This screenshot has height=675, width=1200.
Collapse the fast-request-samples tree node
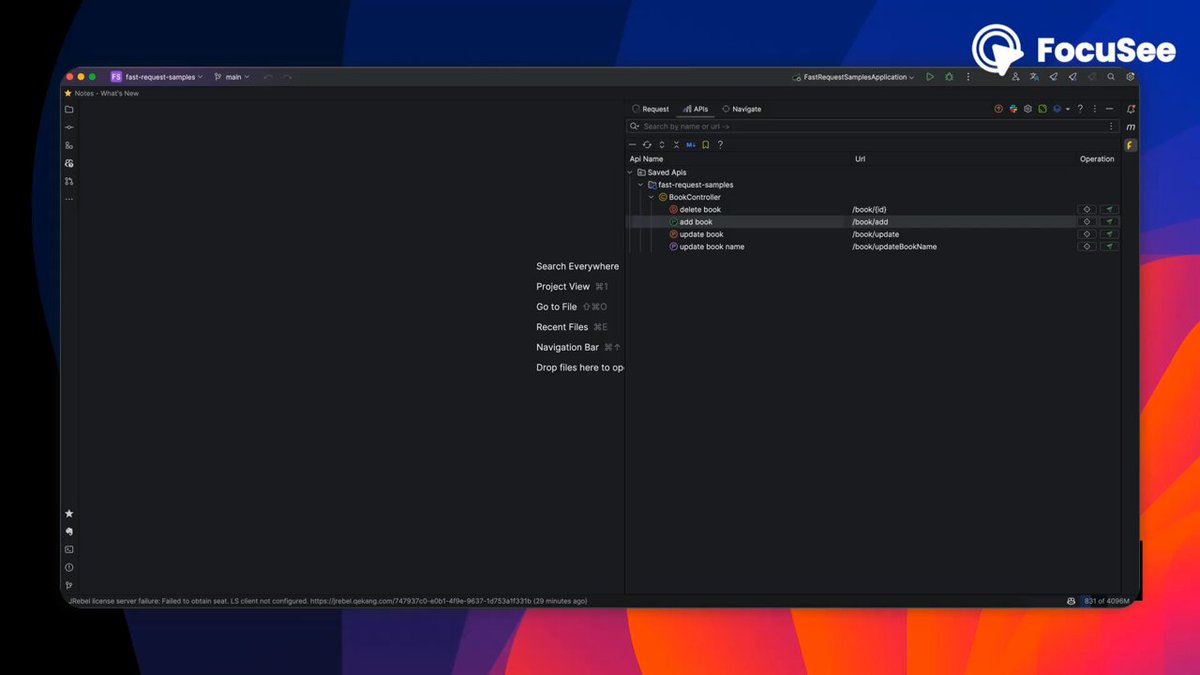(x=641, y=185)
